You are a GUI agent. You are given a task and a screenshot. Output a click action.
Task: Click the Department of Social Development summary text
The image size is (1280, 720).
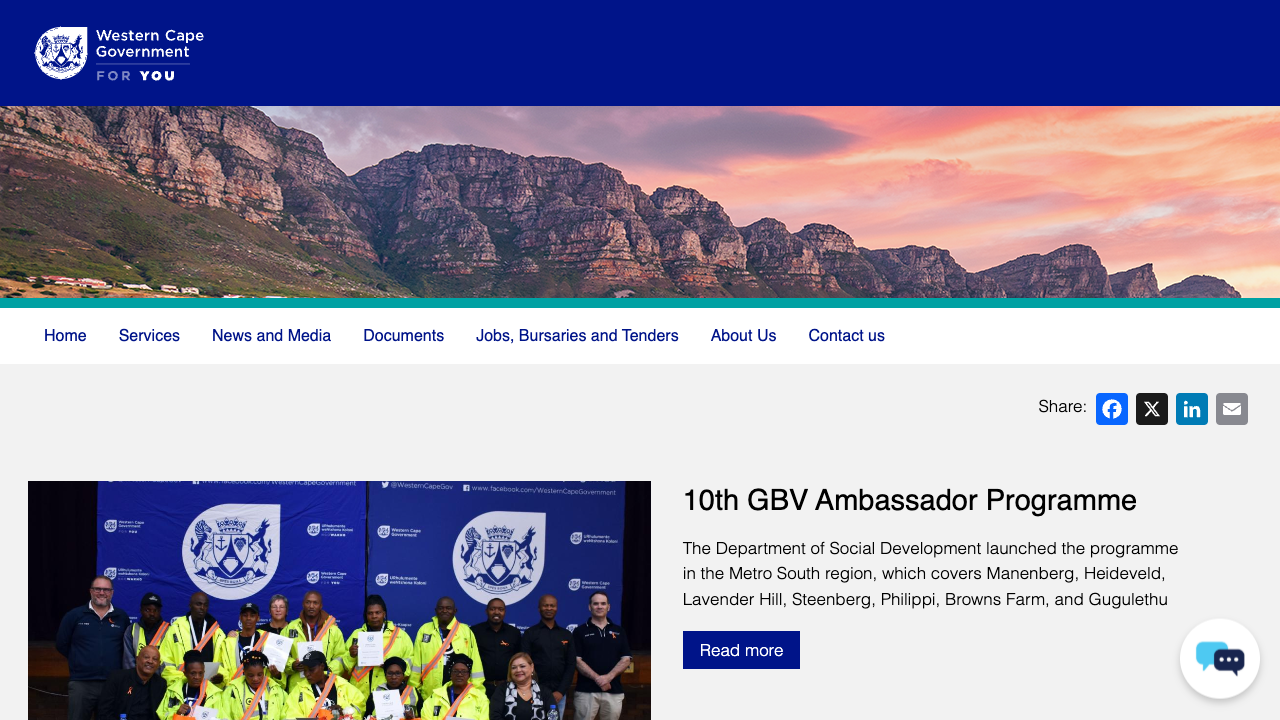click(x=930, y=574)
